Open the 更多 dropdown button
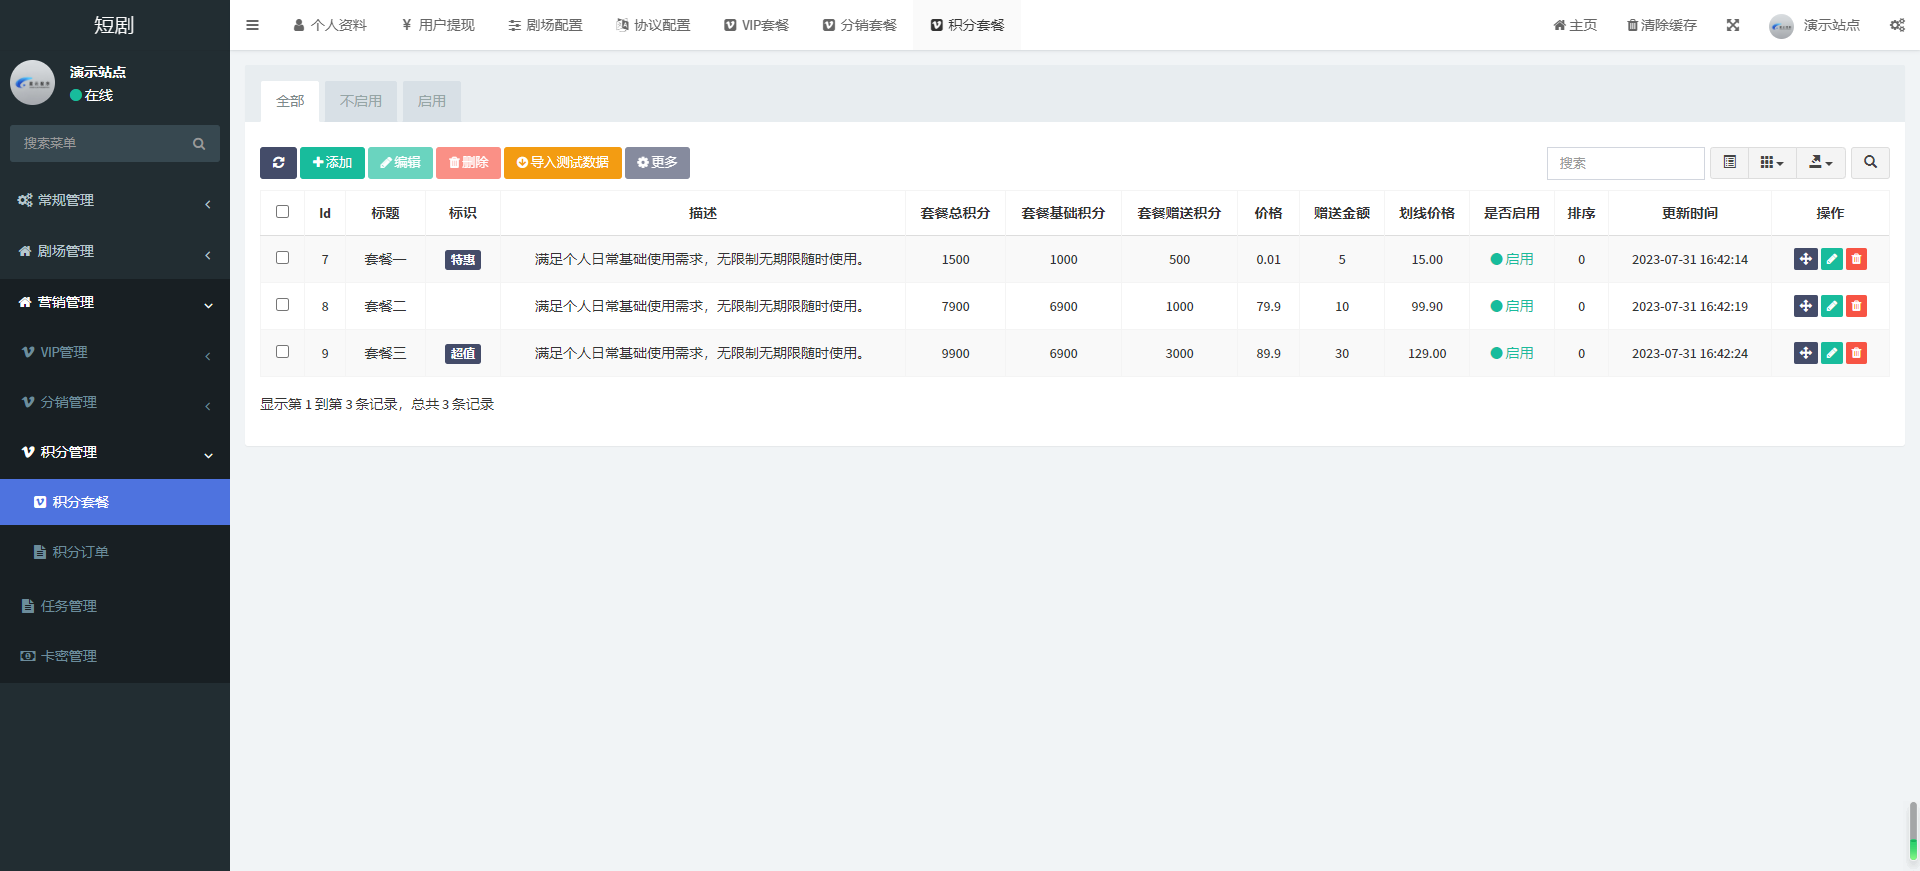This screenshot has height=871, width=1920. (657, 163)
